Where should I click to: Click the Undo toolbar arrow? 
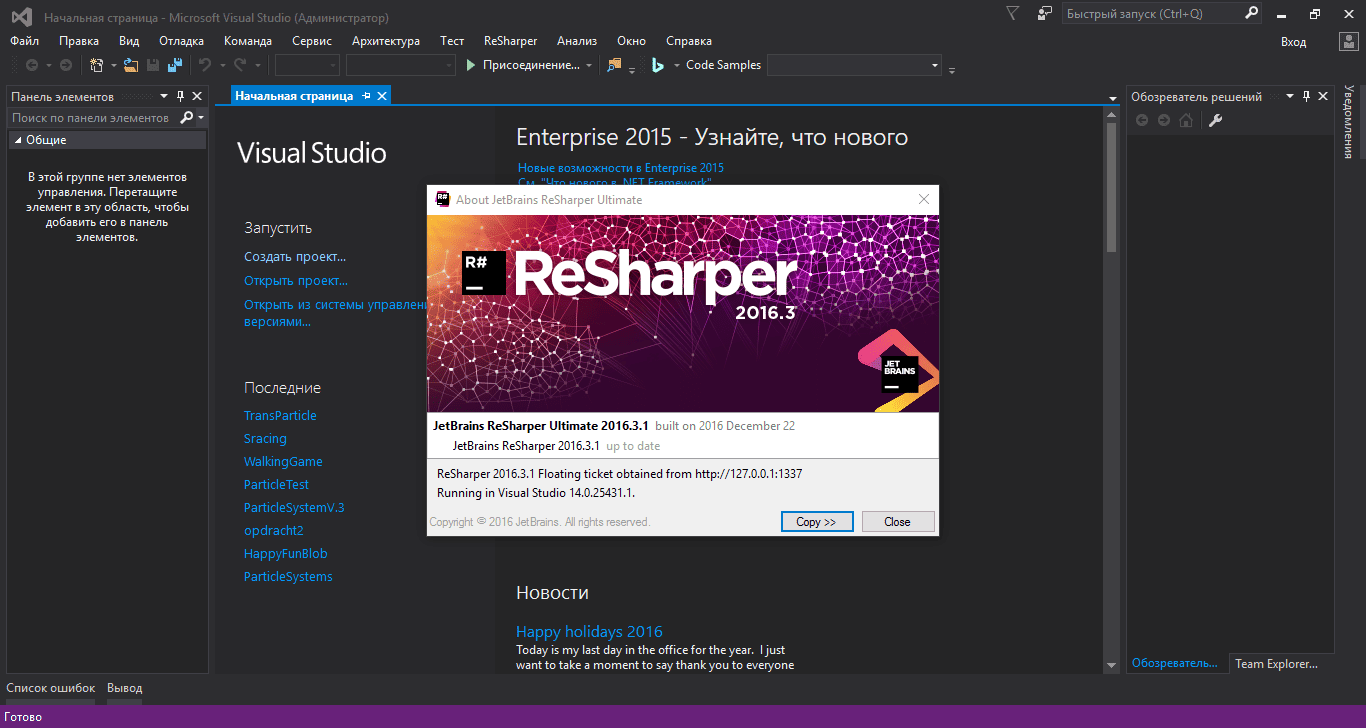tap(204, 65)
